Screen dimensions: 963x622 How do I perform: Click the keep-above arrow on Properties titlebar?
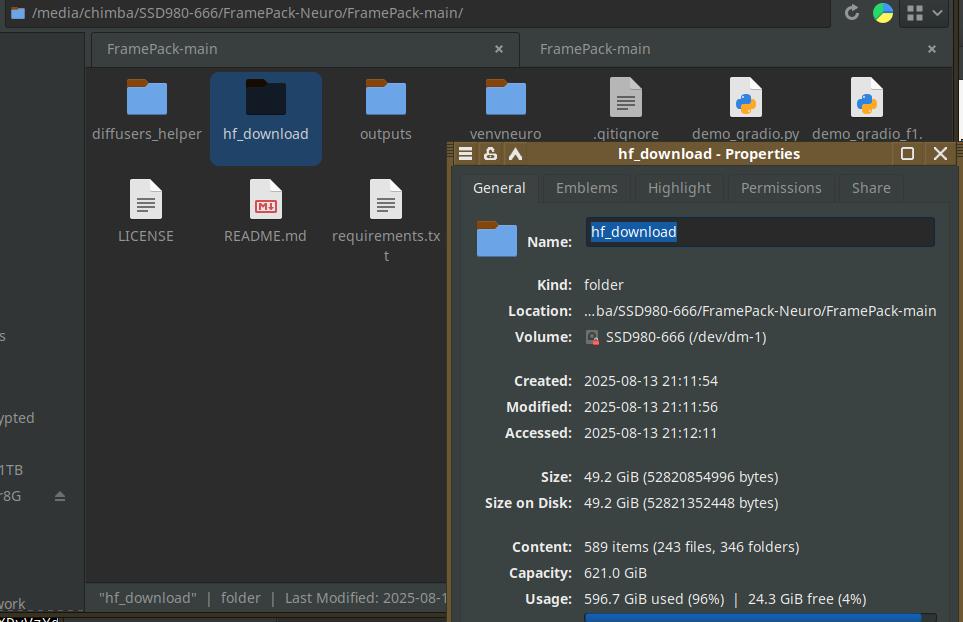[x=515, y=154]
